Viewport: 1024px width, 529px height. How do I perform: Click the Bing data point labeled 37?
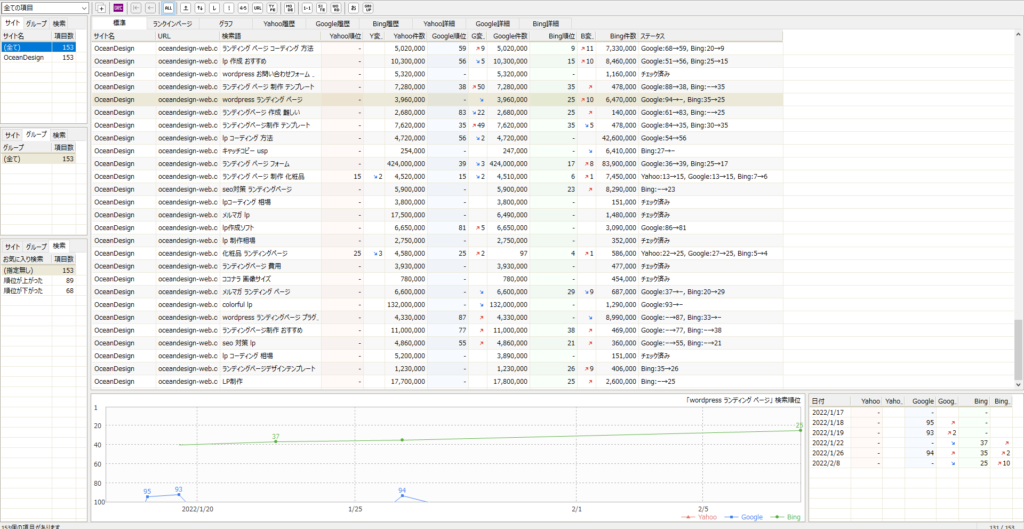coord(276,441)
